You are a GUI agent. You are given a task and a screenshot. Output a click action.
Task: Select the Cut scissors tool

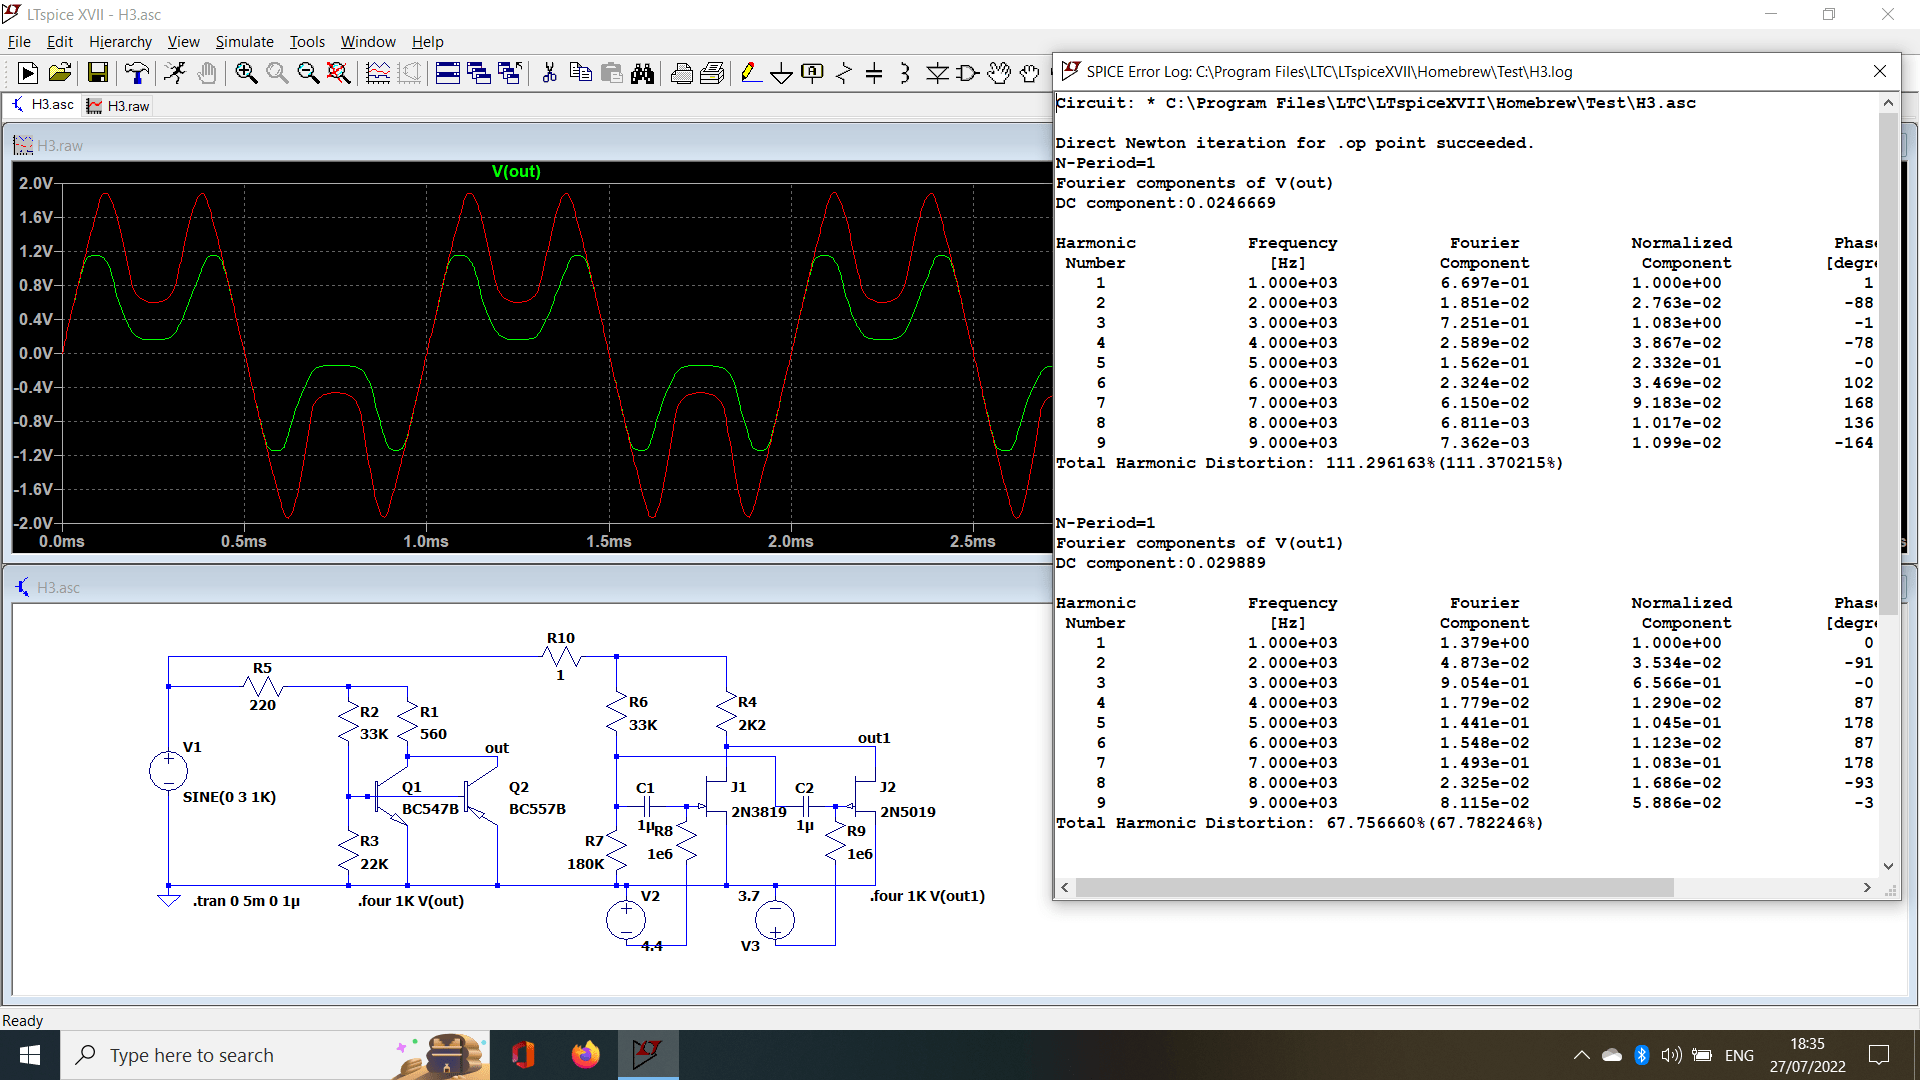[x=549, y=72]
